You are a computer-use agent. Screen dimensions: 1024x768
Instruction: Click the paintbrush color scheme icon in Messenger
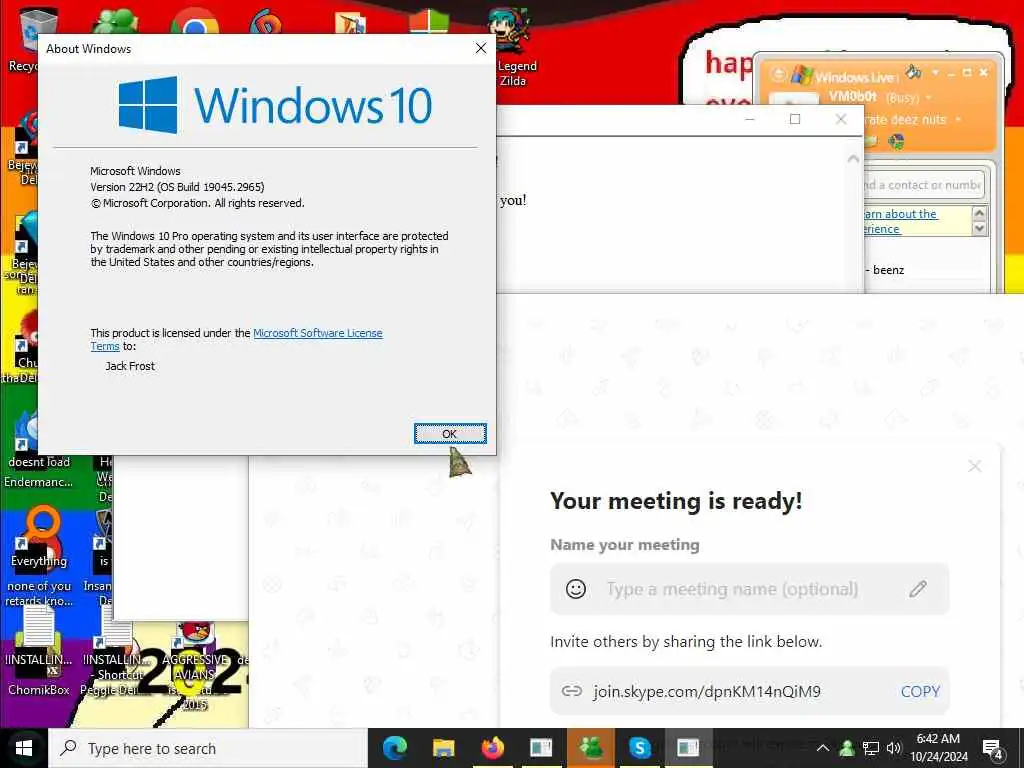(913, 71)
